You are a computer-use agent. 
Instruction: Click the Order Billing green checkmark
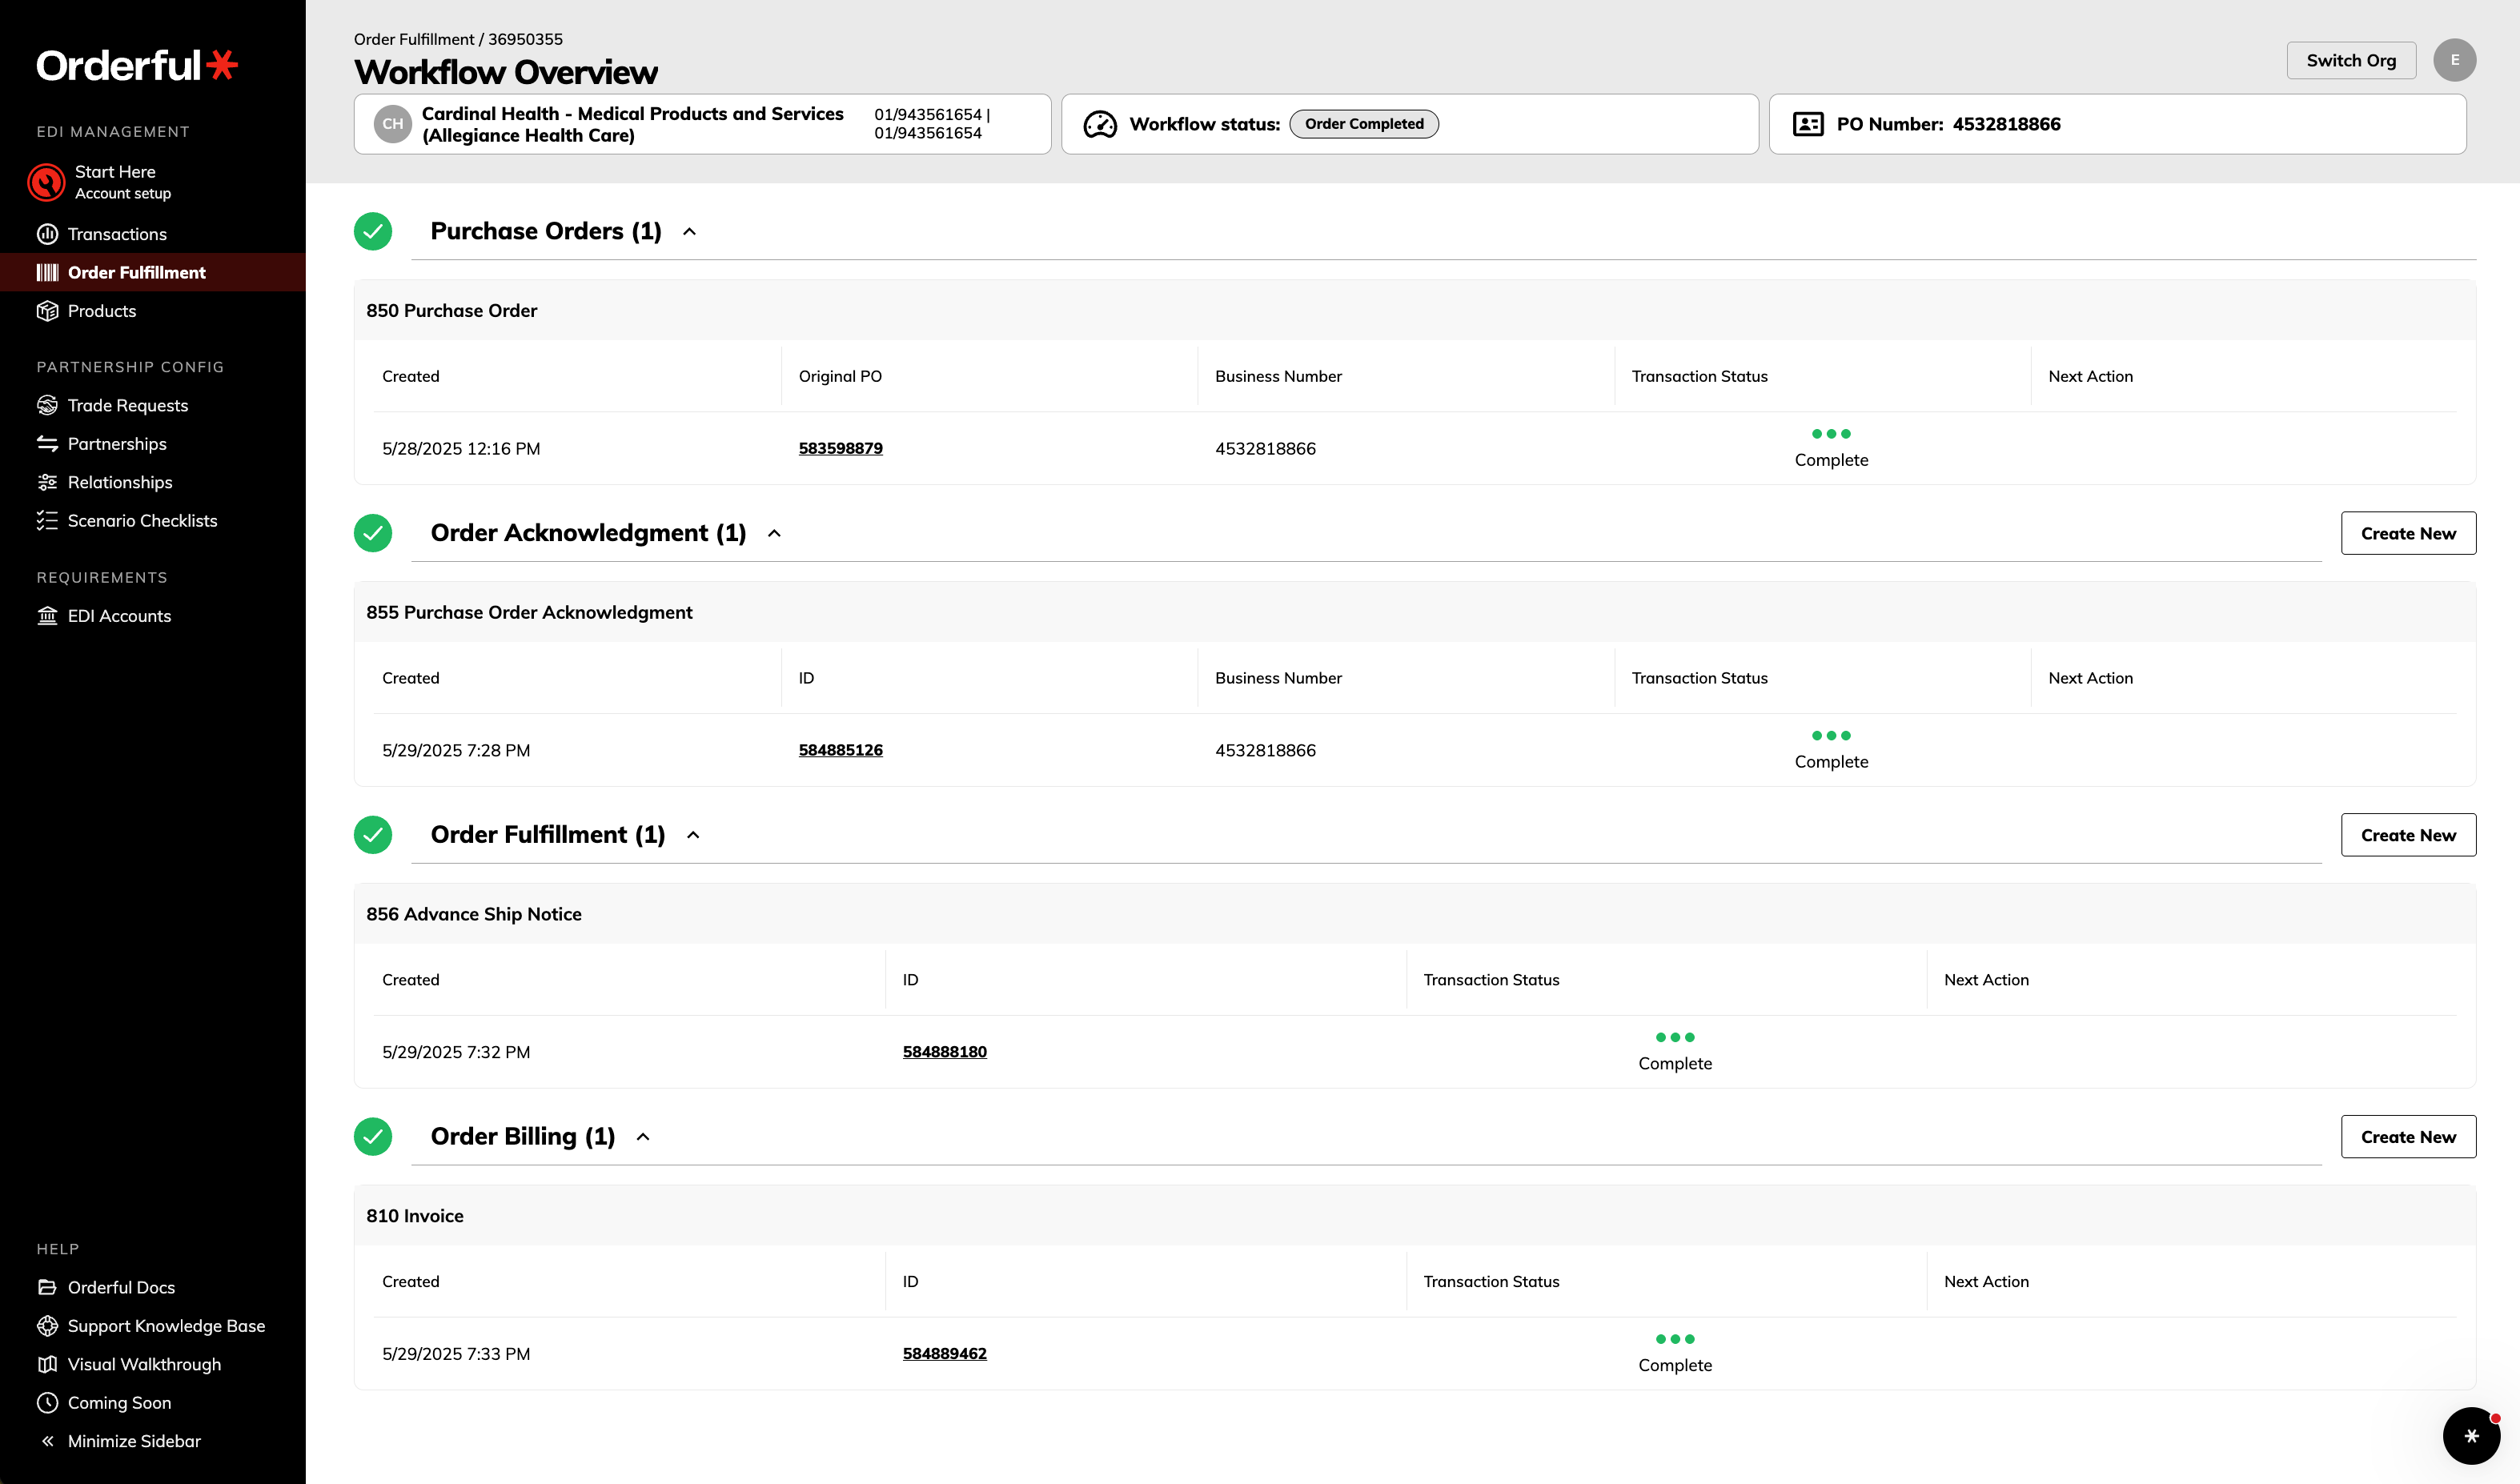point(373,1136)
